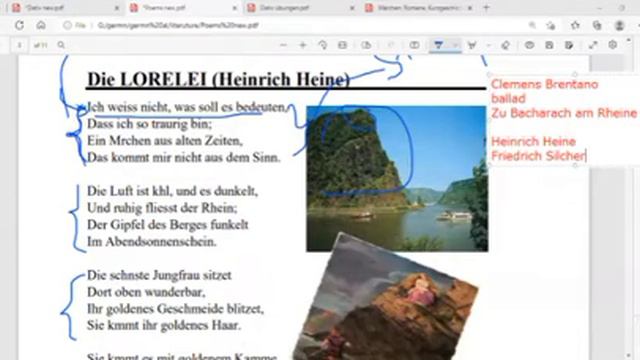The image size is (640, 360).
Task: Switch to the 'Dativ new.pdf' tab
Action: point(65,8)
